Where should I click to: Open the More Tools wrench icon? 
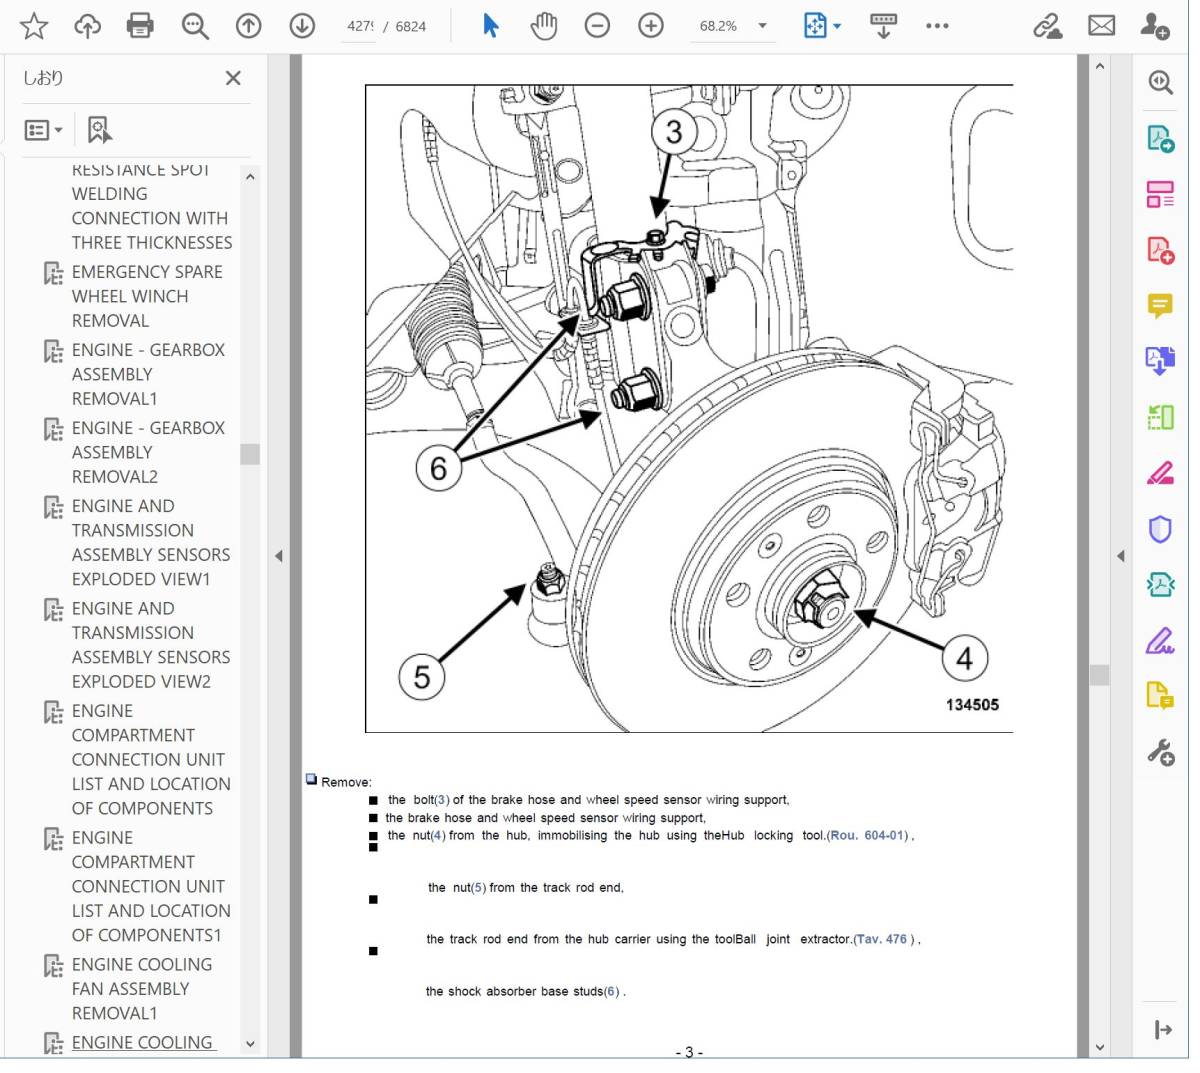coord(1160,751)
